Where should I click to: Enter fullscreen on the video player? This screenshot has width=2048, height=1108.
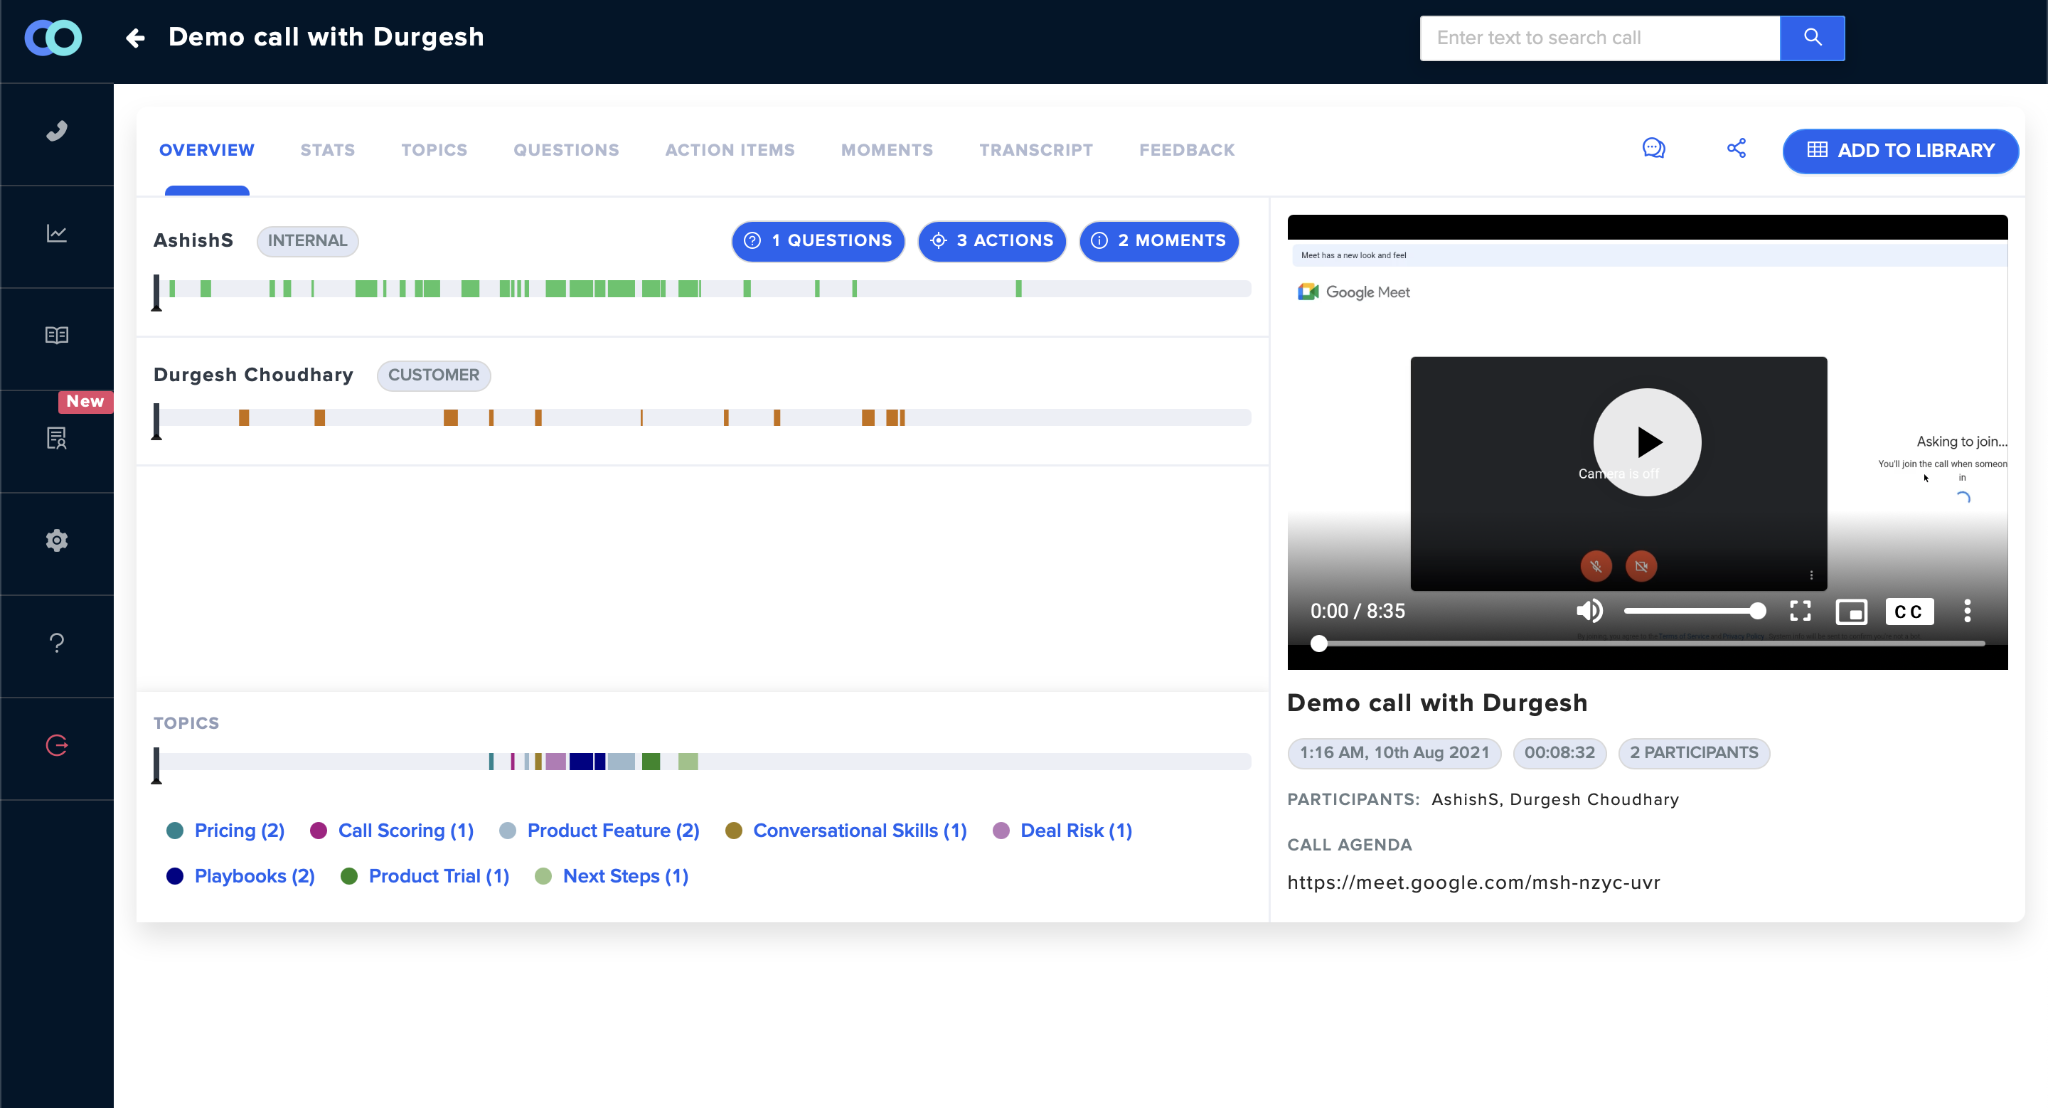(x=1800, y=611)
